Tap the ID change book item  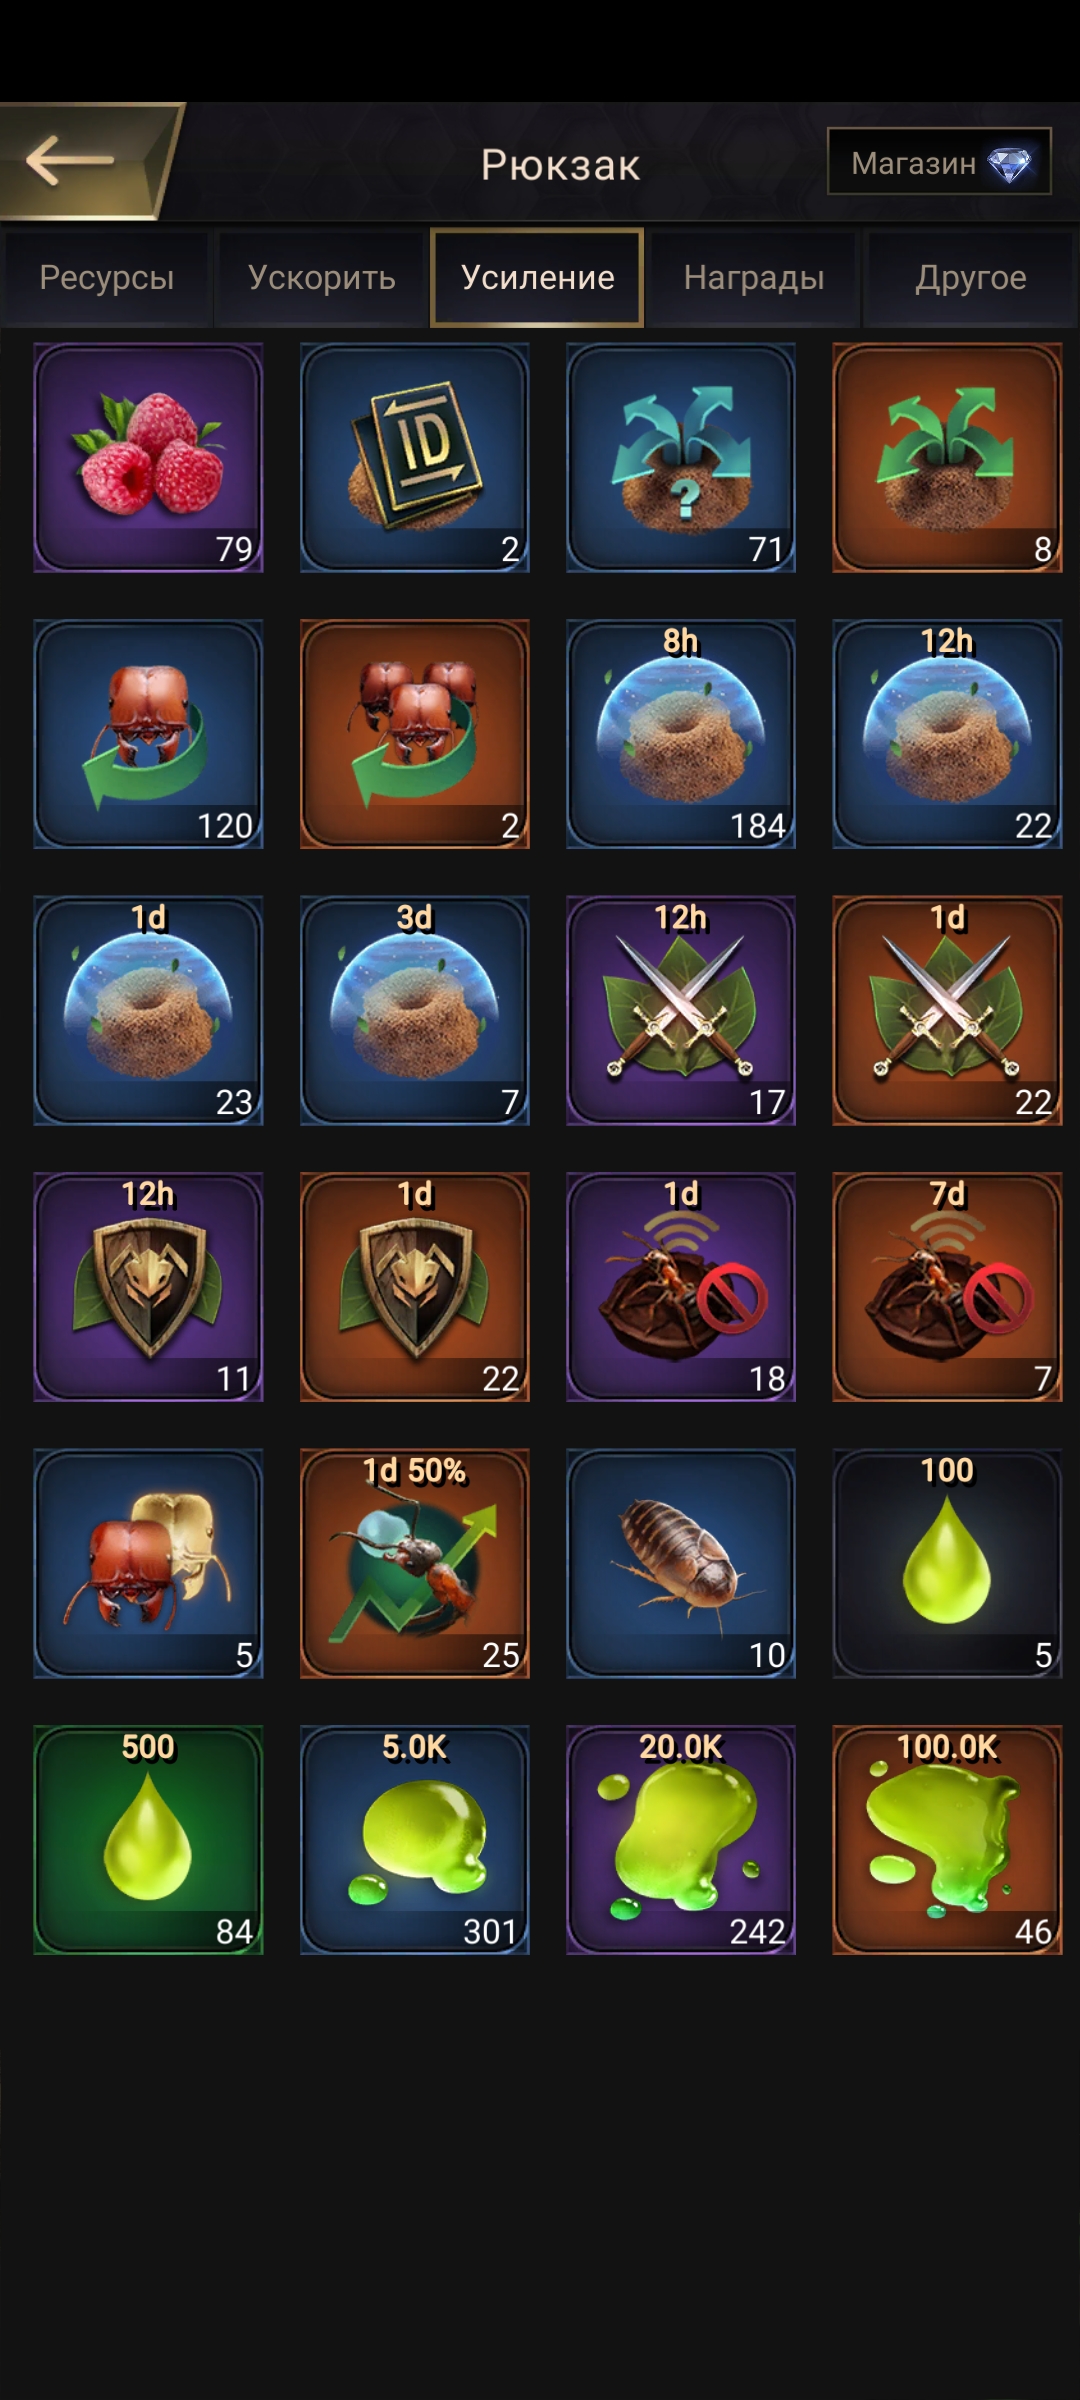point(415,458)
